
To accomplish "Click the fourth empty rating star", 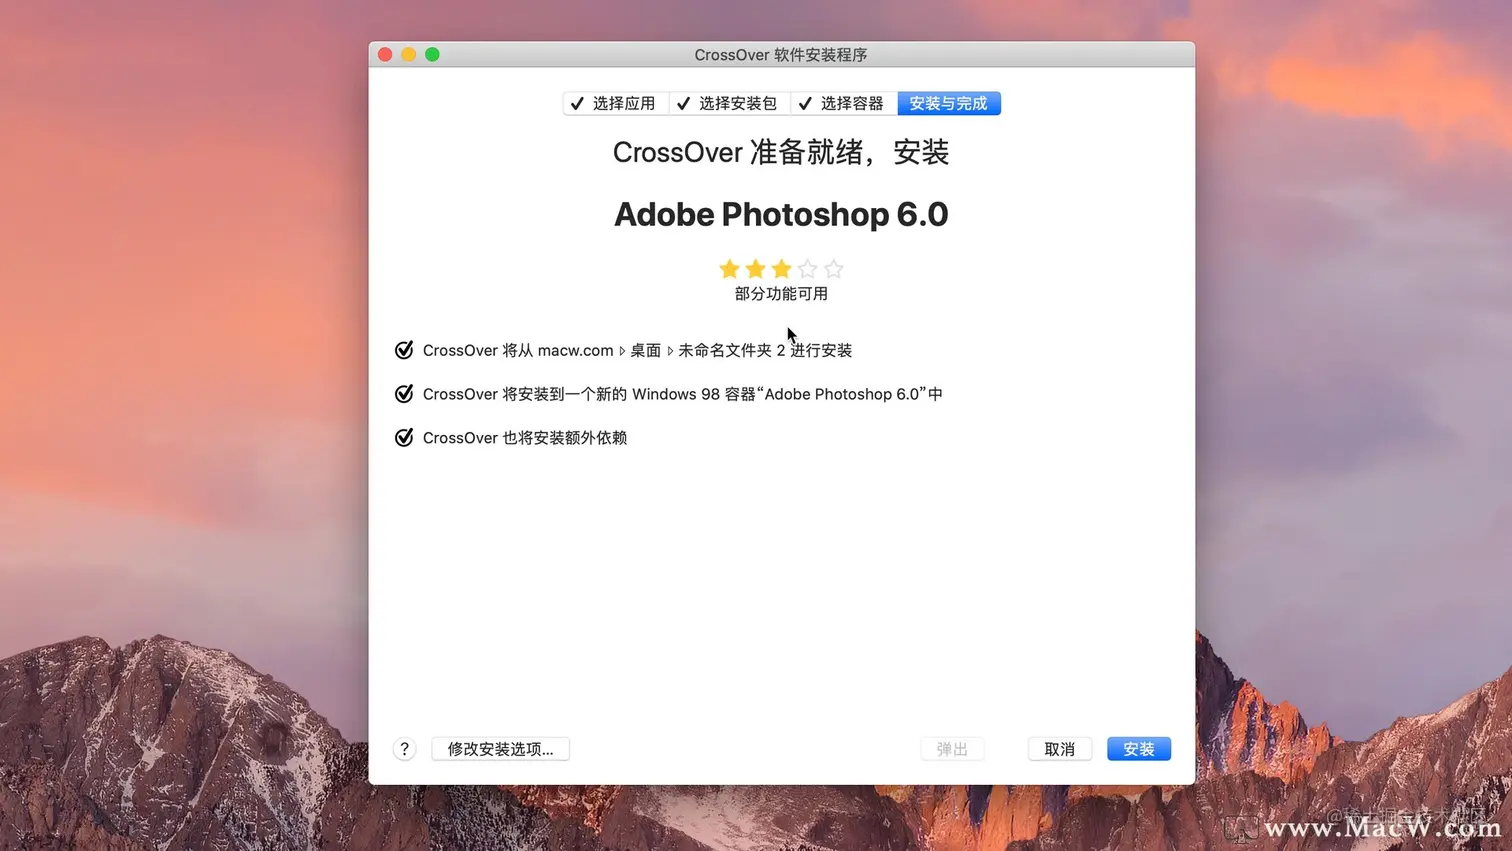I will point(807,269).
